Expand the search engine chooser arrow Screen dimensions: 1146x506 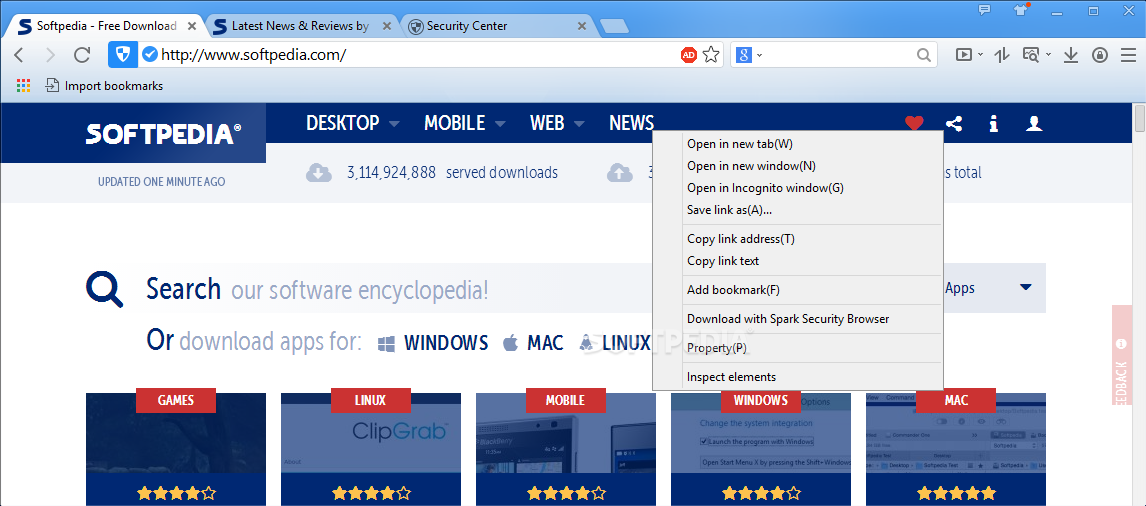point(760,55)
